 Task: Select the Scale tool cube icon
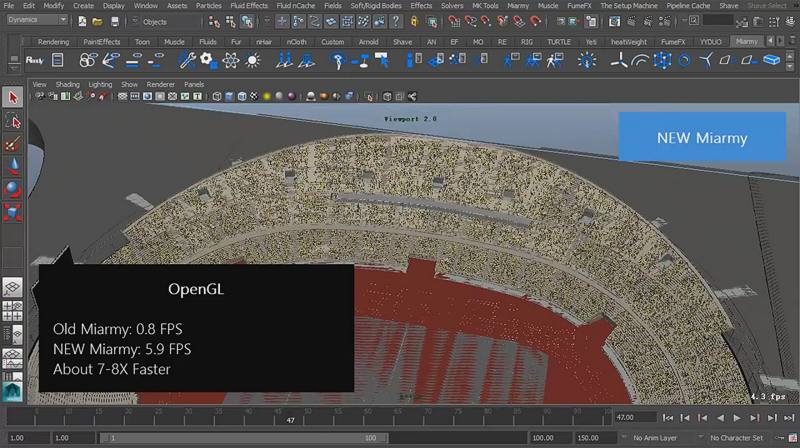click(x=13, y=211)
